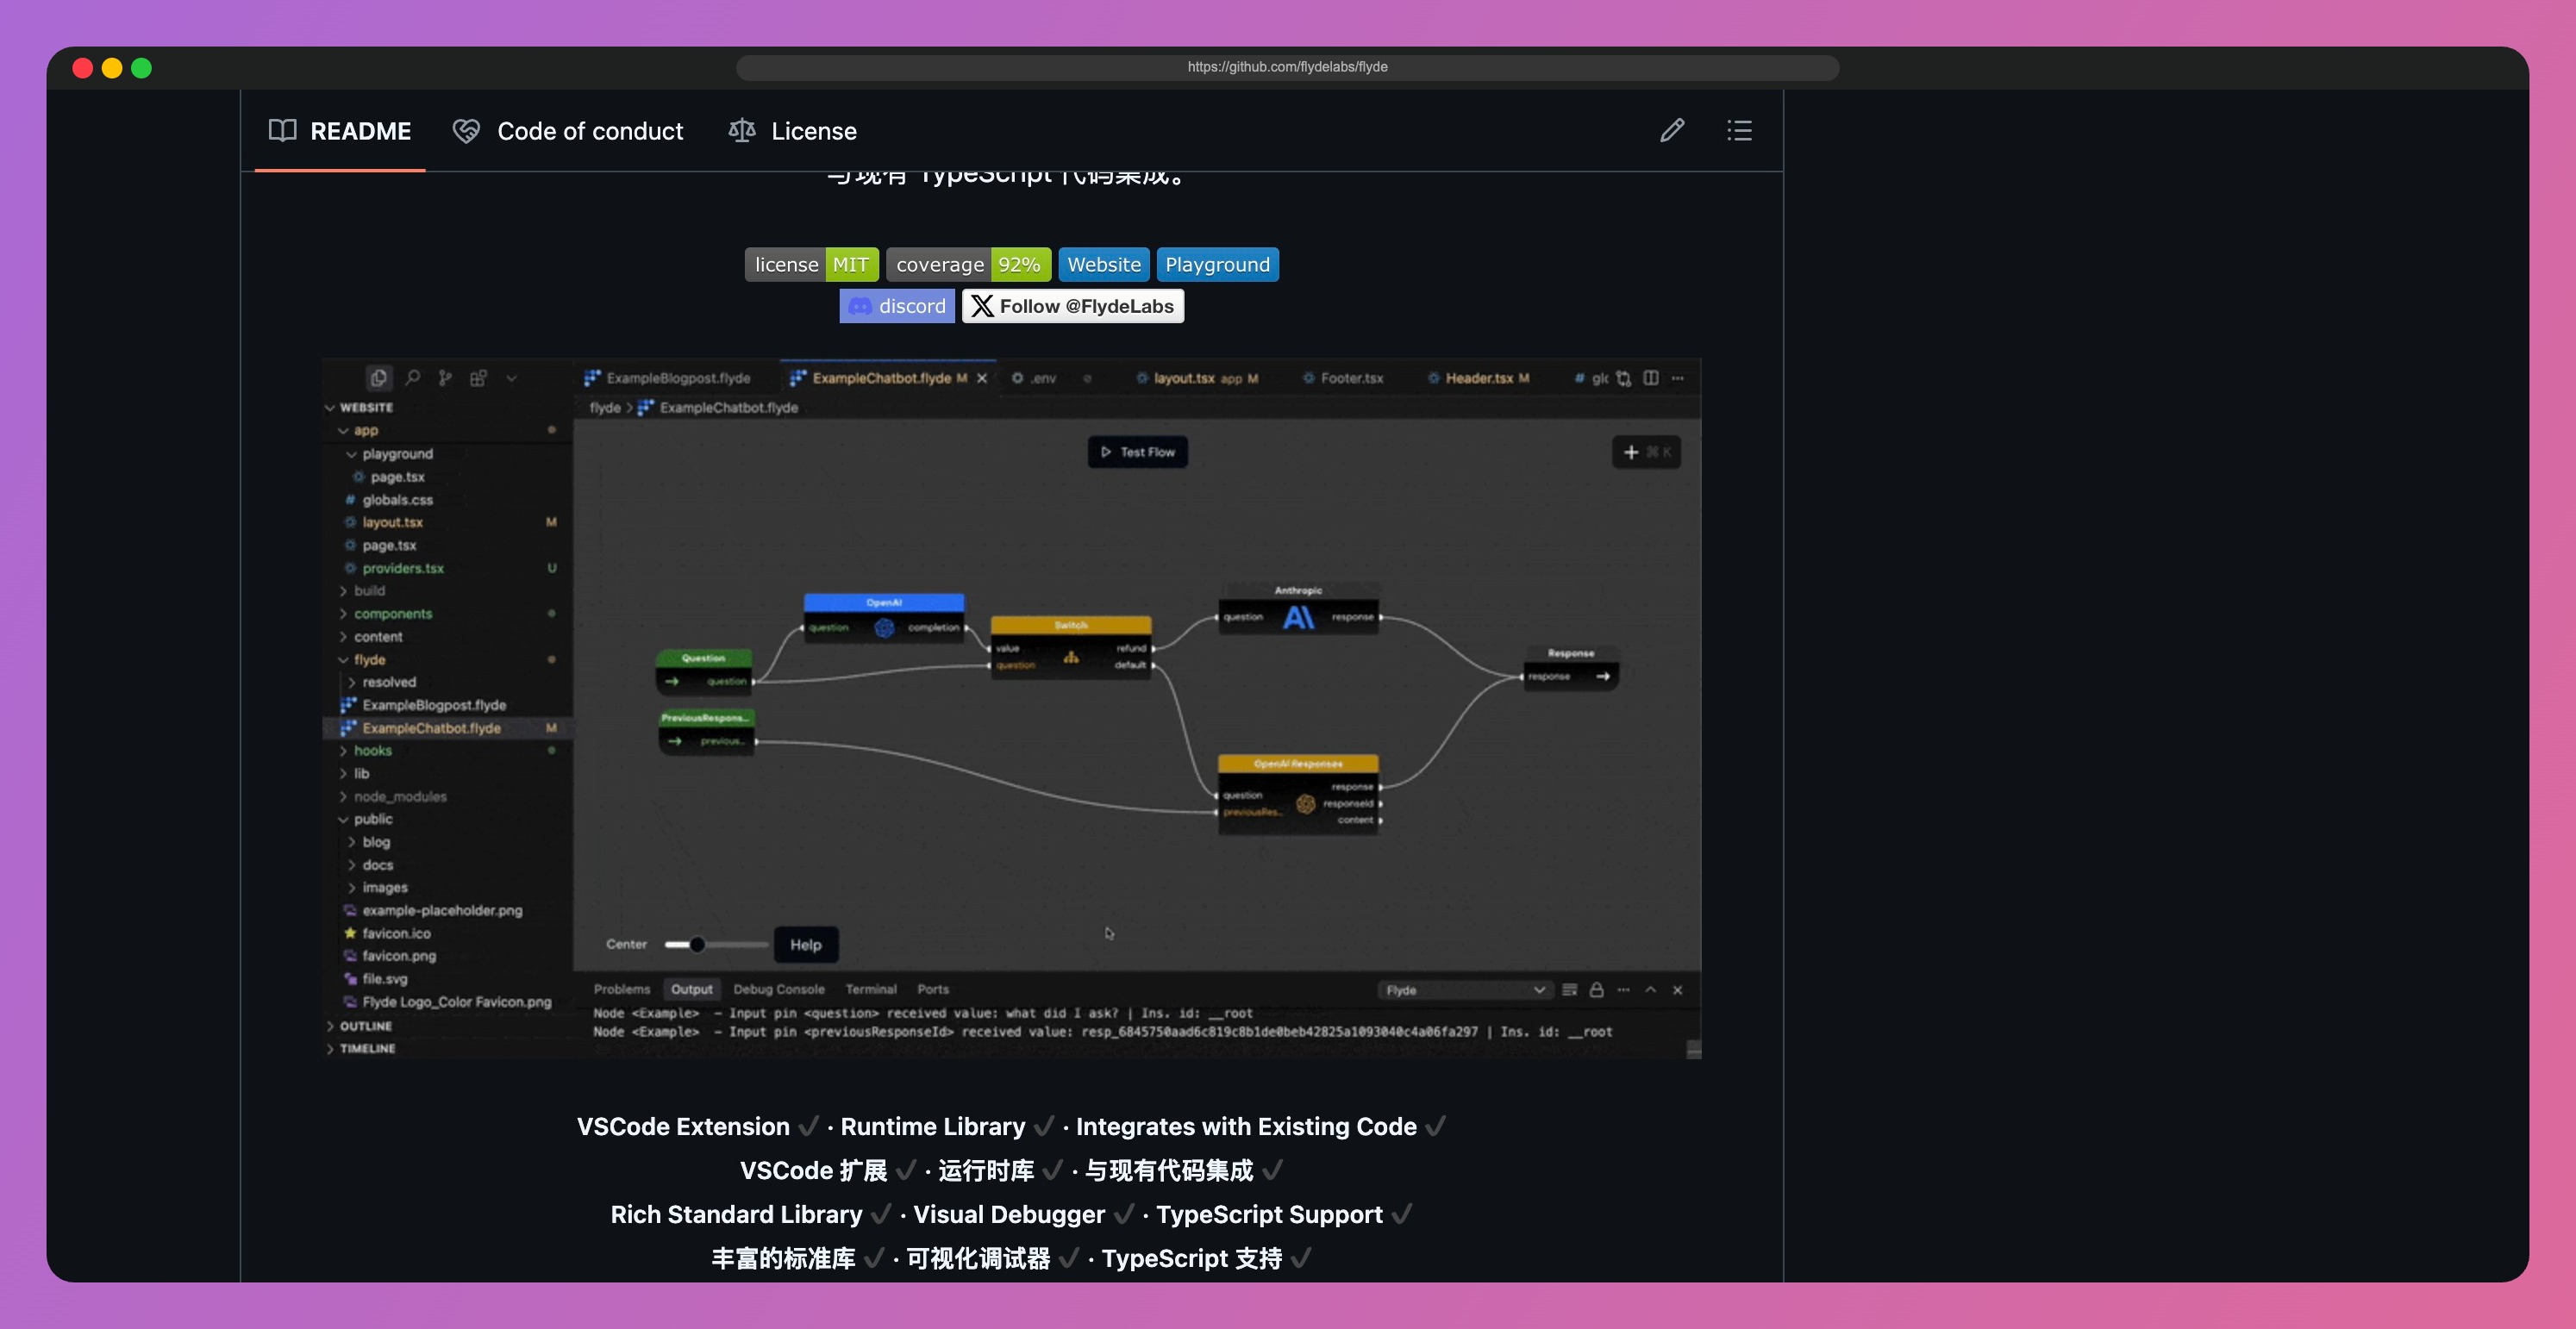Click the browser URL address bar
Viewport: 2576px width, 1329px height.
pyautogui.click(x=1287, y=67)
